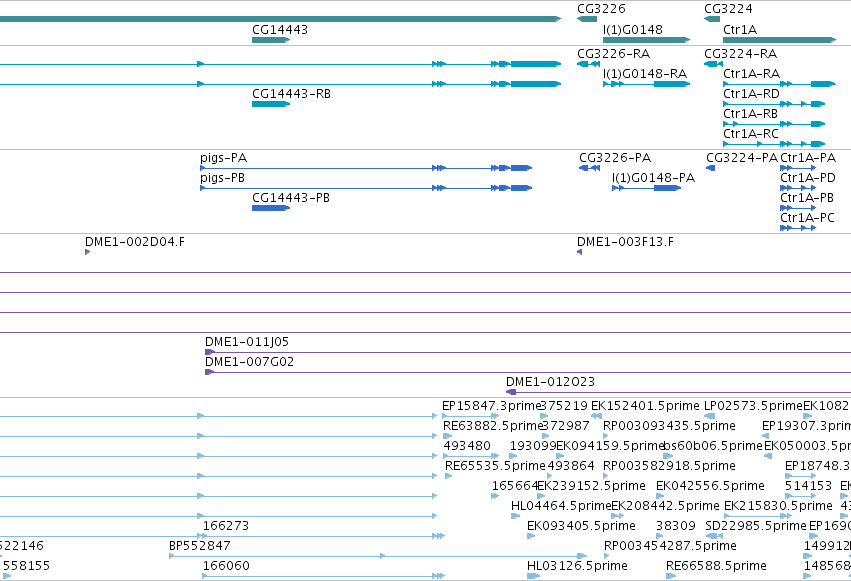
Task: Click the EK152401.5prime EST
Action: point(596,416)
